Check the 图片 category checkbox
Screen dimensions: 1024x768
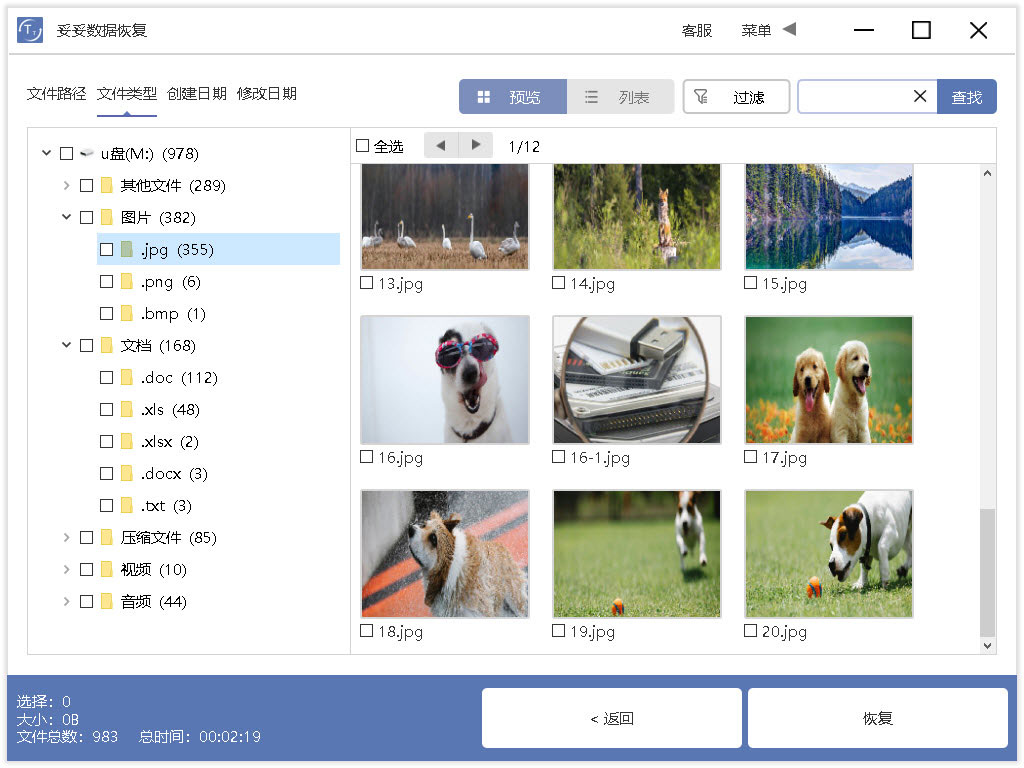(x=86, y=217)
